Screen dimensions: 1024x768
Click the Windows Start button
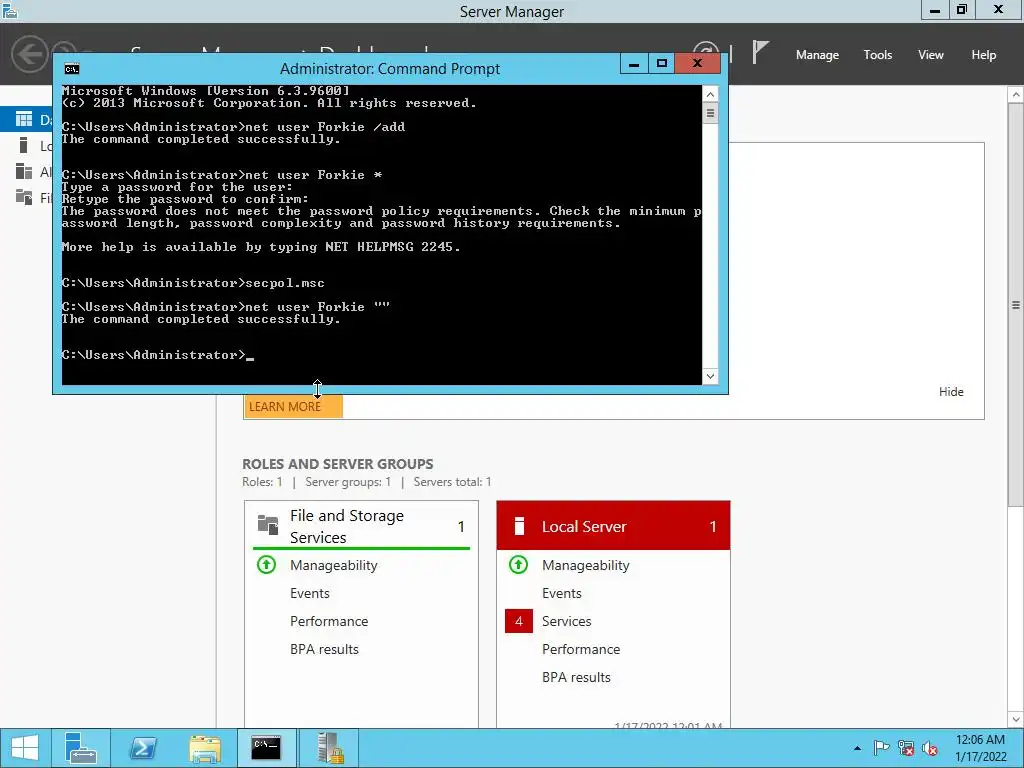[25, 748]
